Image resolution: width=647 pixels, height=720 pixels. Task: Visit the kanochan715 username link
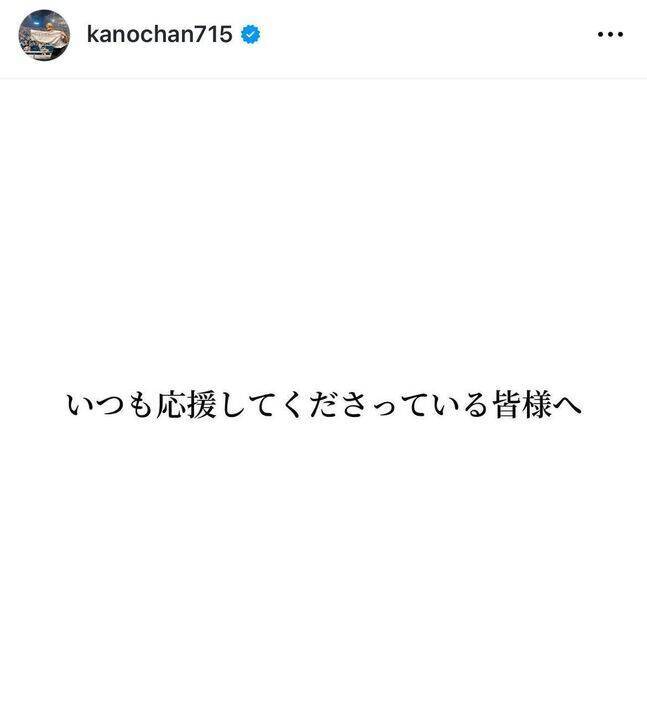point(159,34)
